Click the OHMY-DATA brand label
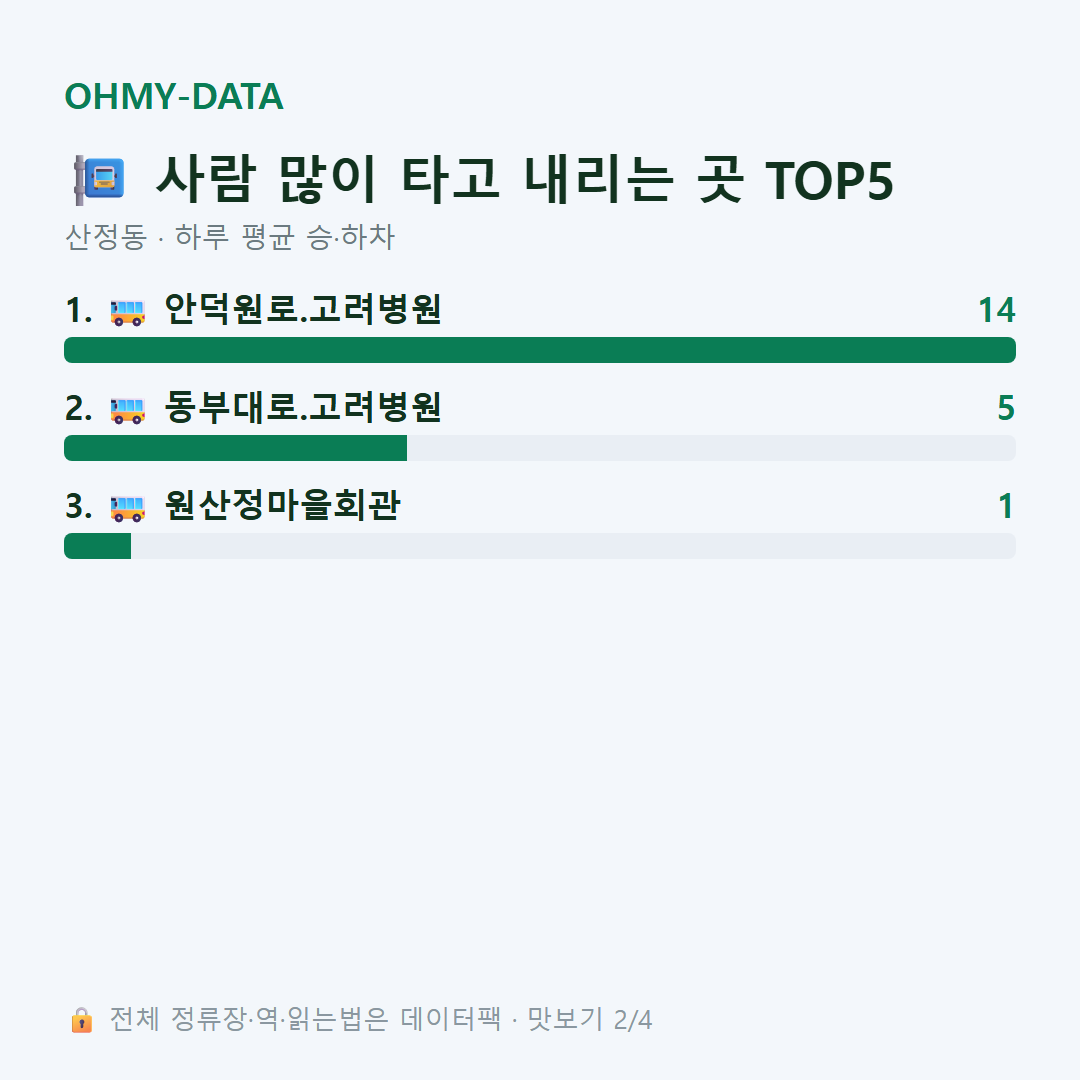This screenshot has width=1080, height=1080. click(174, 96)
